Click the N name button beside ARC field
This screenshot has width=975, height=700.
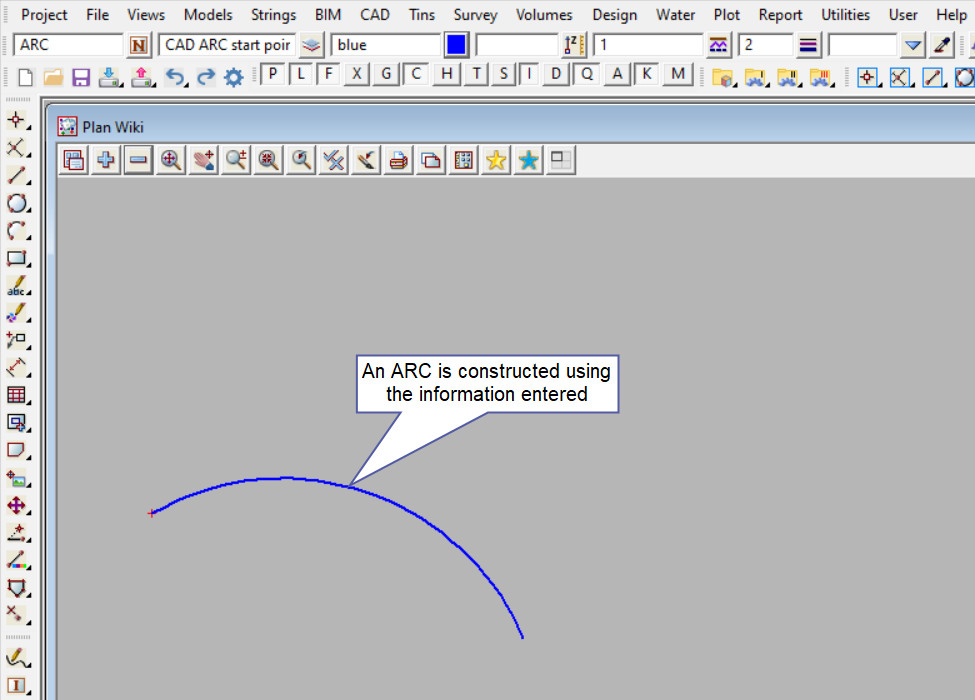coord(139,45)
